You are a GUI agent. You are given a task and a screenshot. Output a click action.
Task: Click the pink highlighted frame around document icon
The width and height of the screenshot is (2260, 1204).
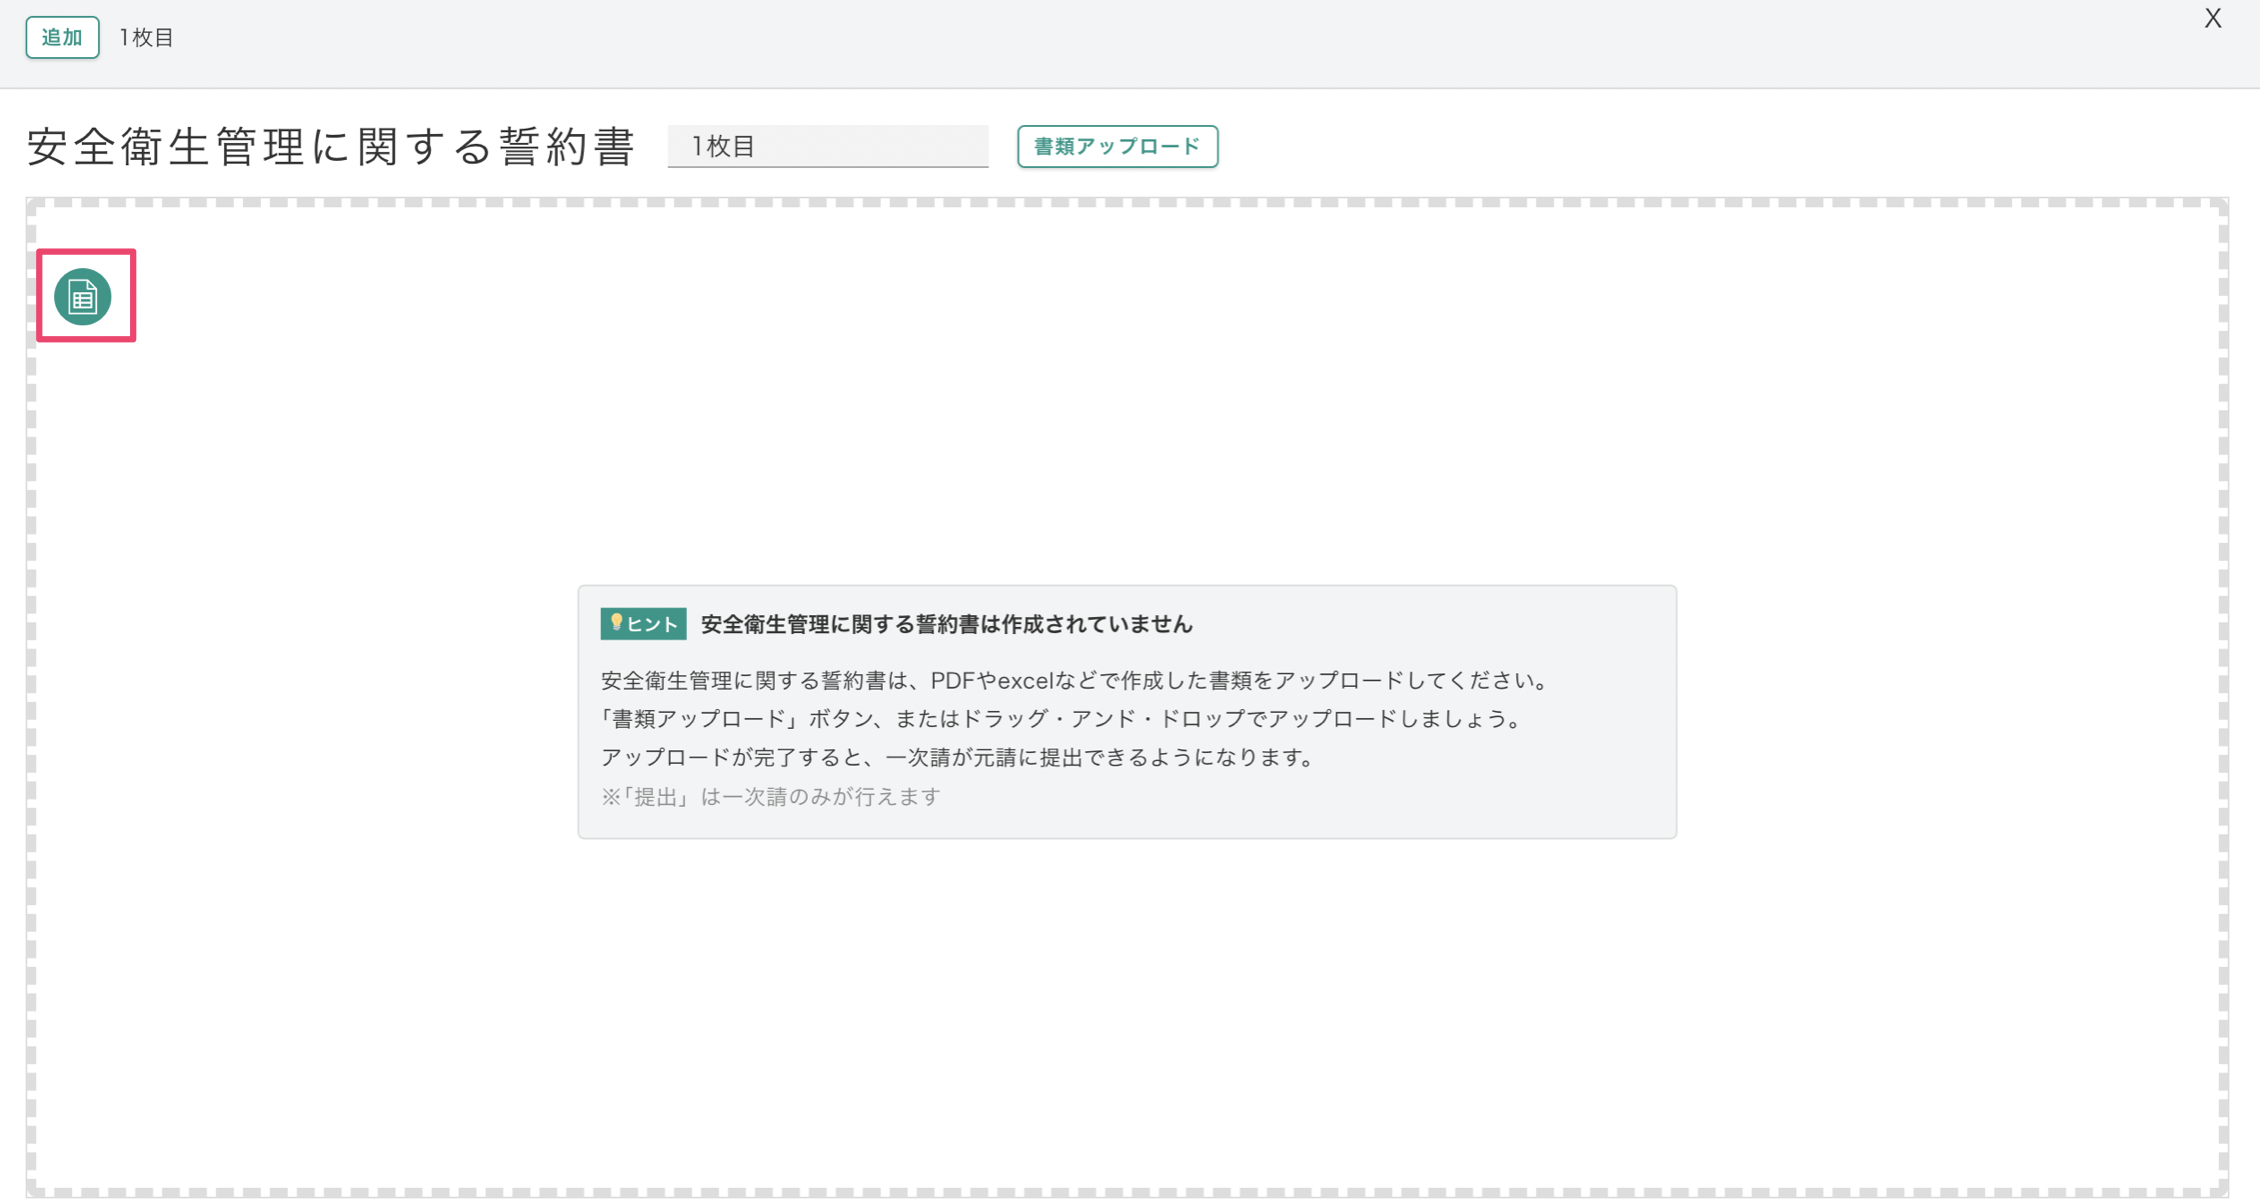coord(86,253)
